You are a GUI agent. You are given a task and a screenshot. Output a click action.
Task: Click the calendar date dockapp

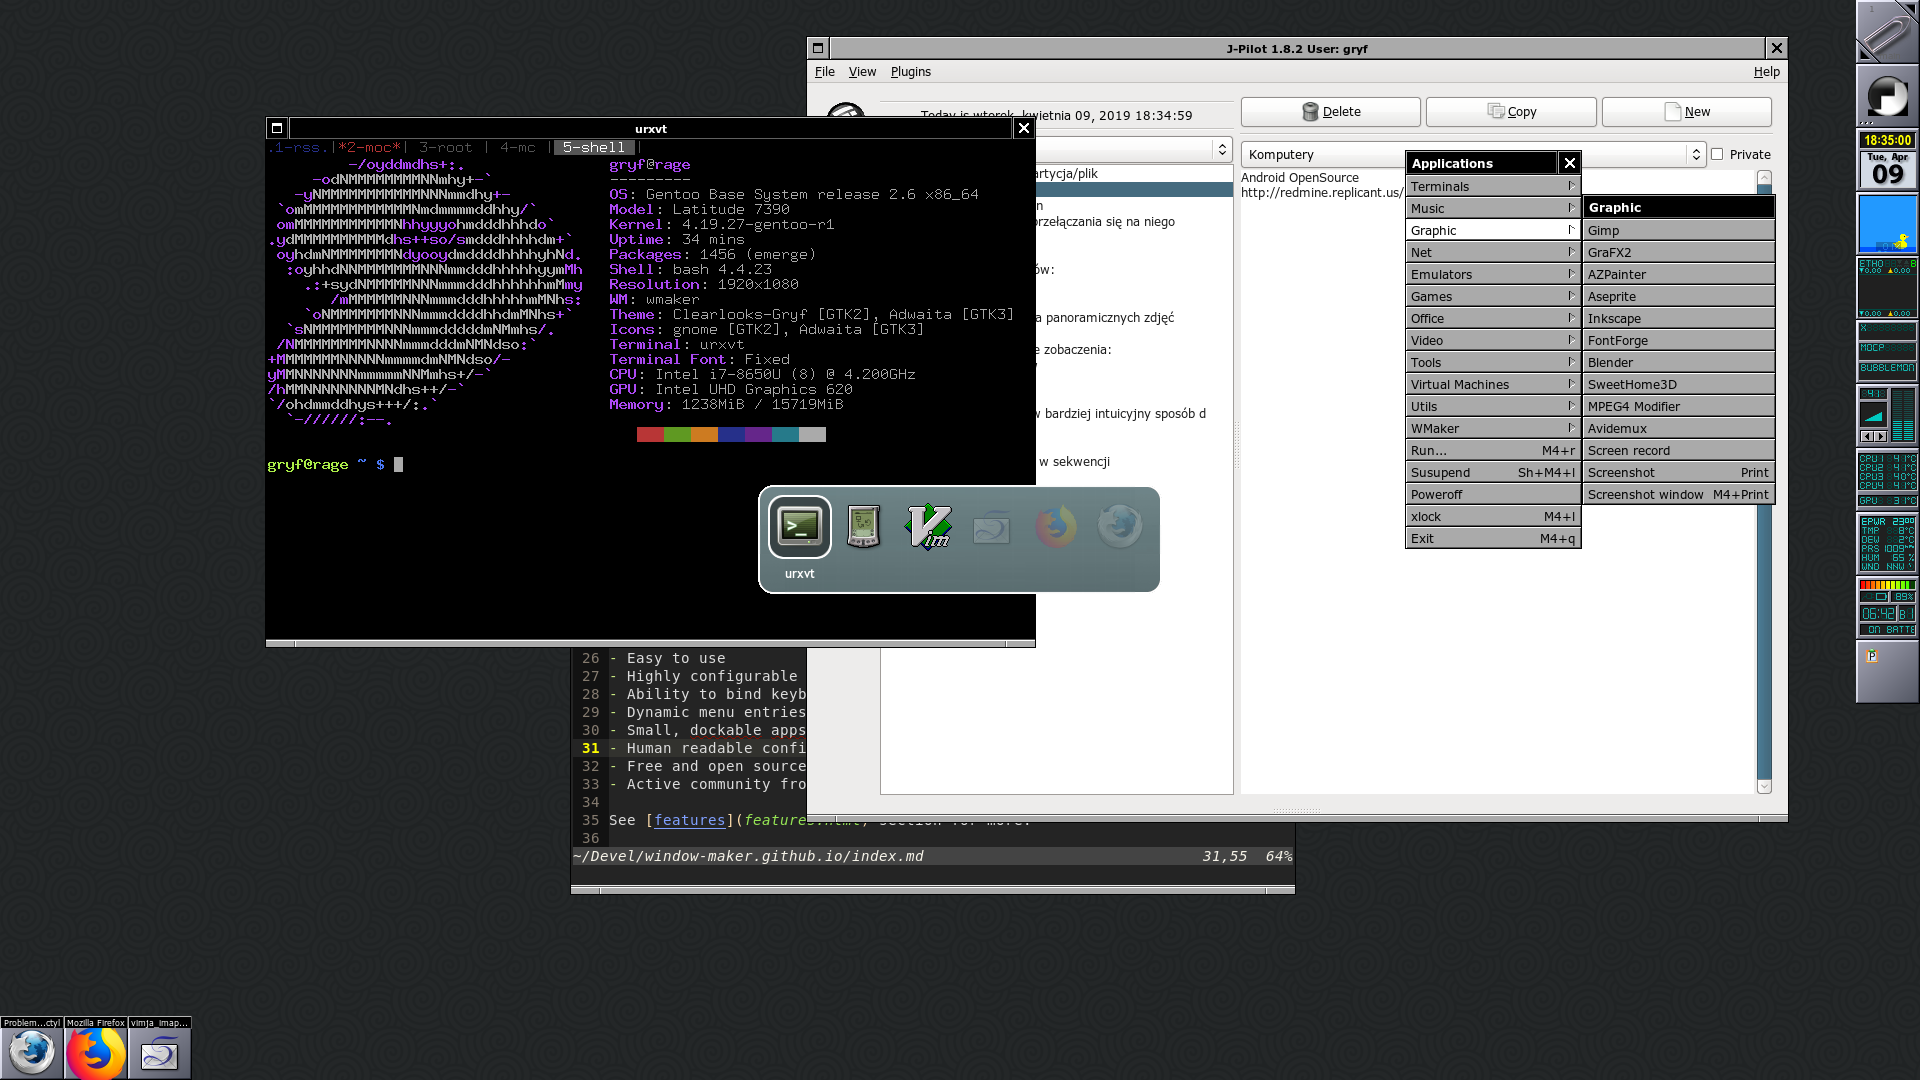1887,170
